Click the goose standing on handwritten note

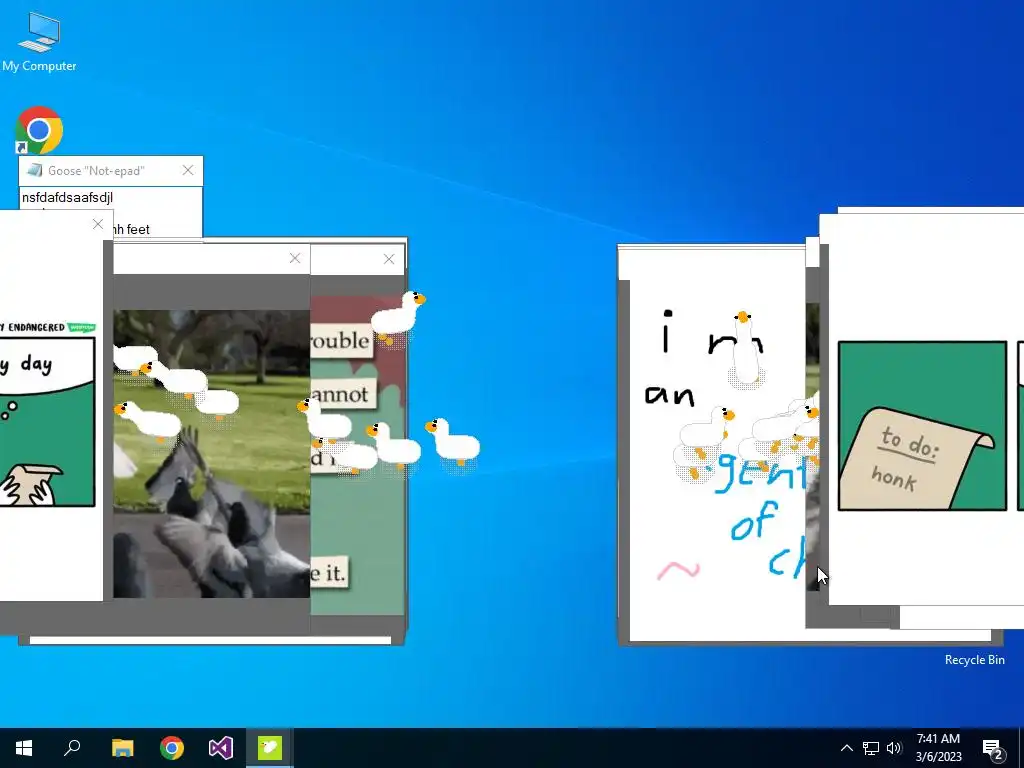744,351
